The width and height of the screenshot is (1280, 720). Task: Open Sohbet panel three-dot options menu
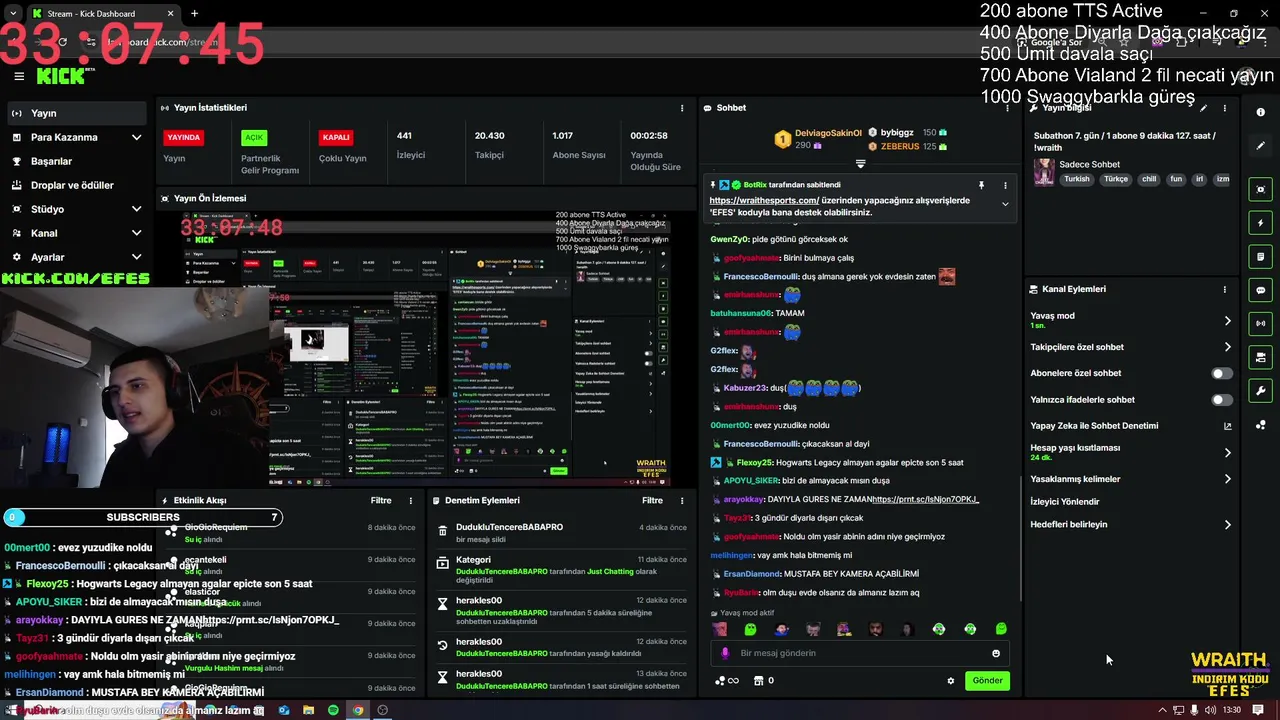1005,108
